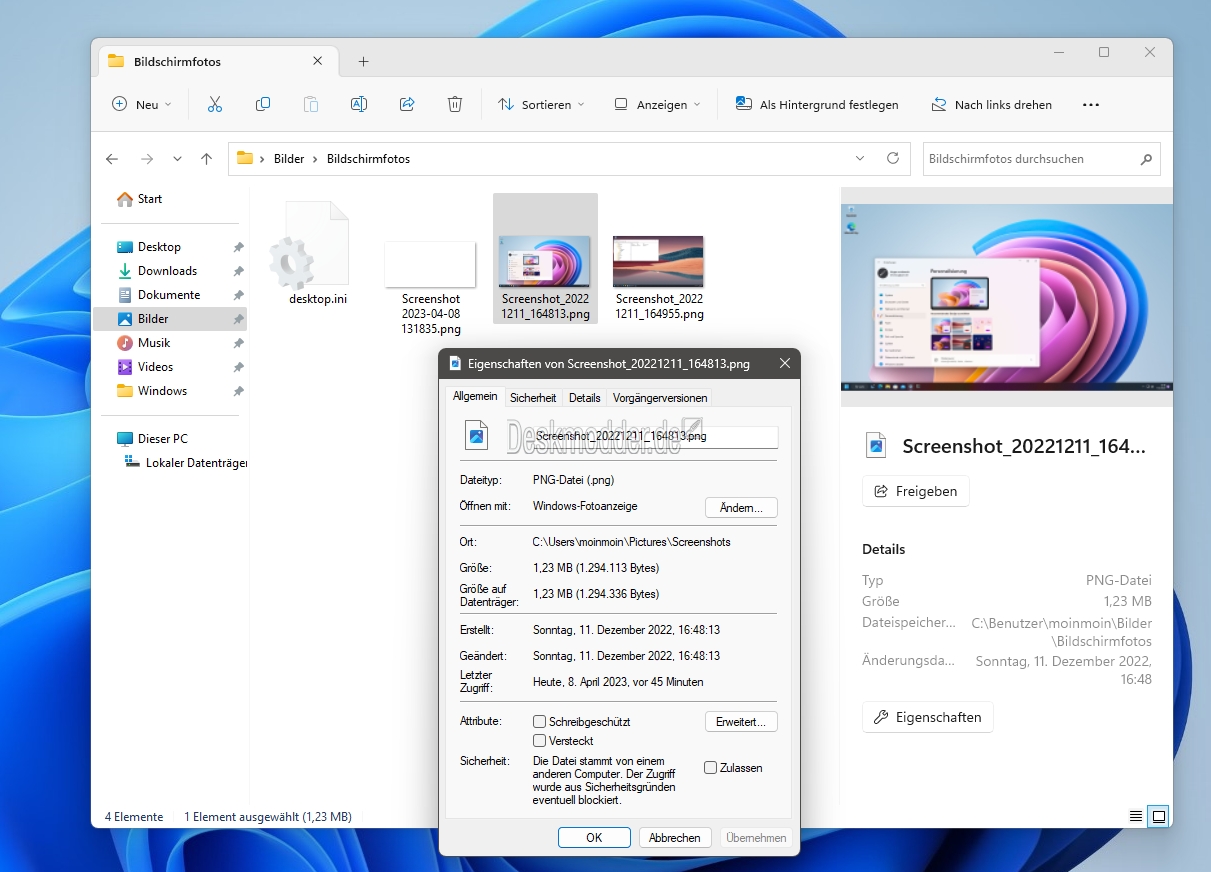Click Als Hintergrund festlegen

coord(817,104)
